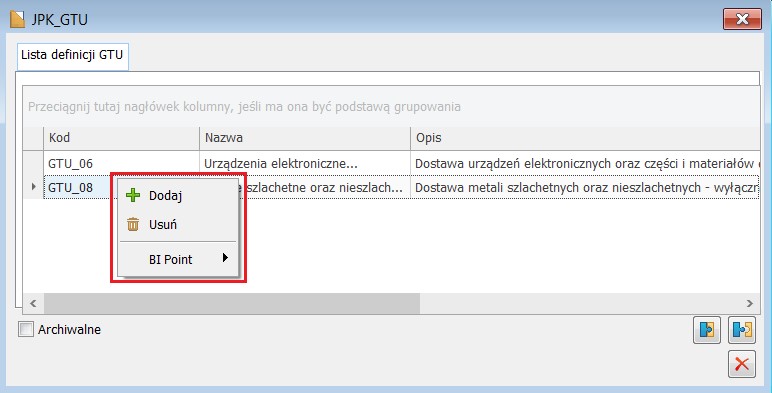Click the Urządzenia elektroniczne... name cell

tap(305, 163)
